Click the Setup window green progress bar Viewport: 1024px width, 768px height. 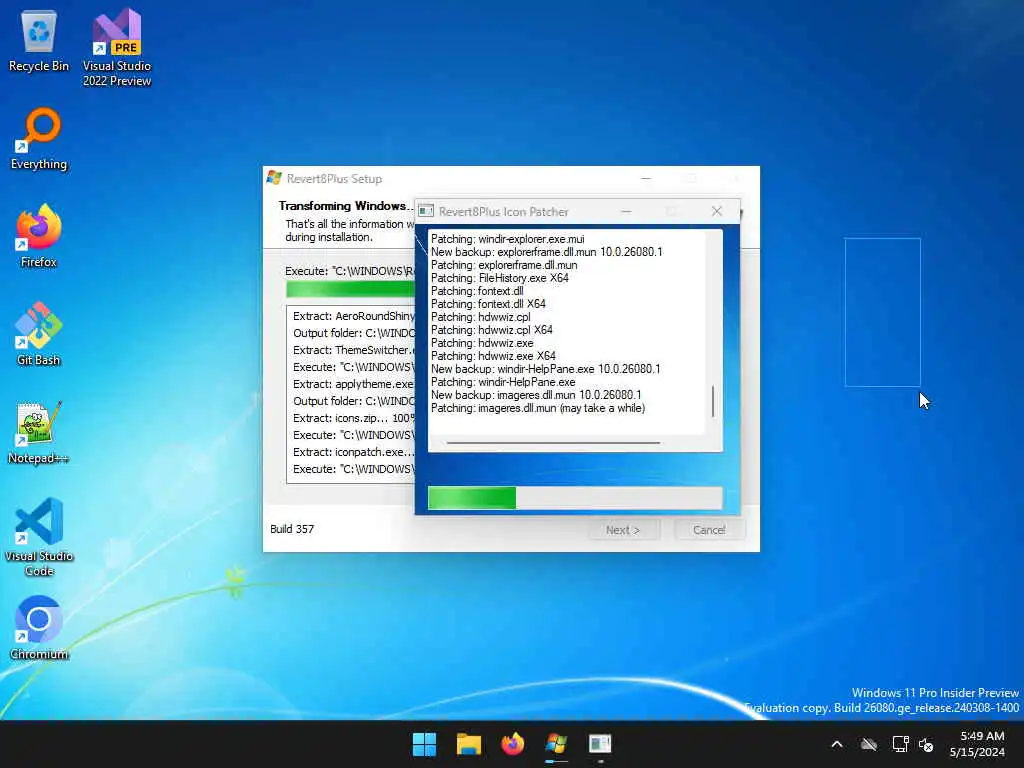(x=350, y=289)
